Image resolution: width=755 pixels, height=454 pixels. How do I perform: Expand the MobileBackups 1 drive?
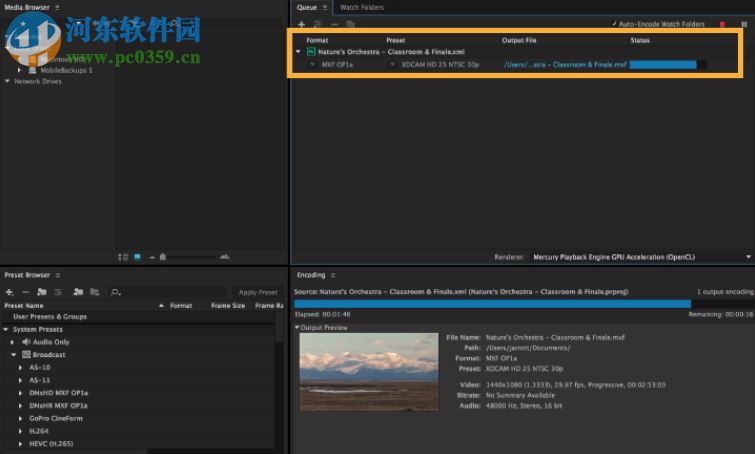click(x=19, y=70)
